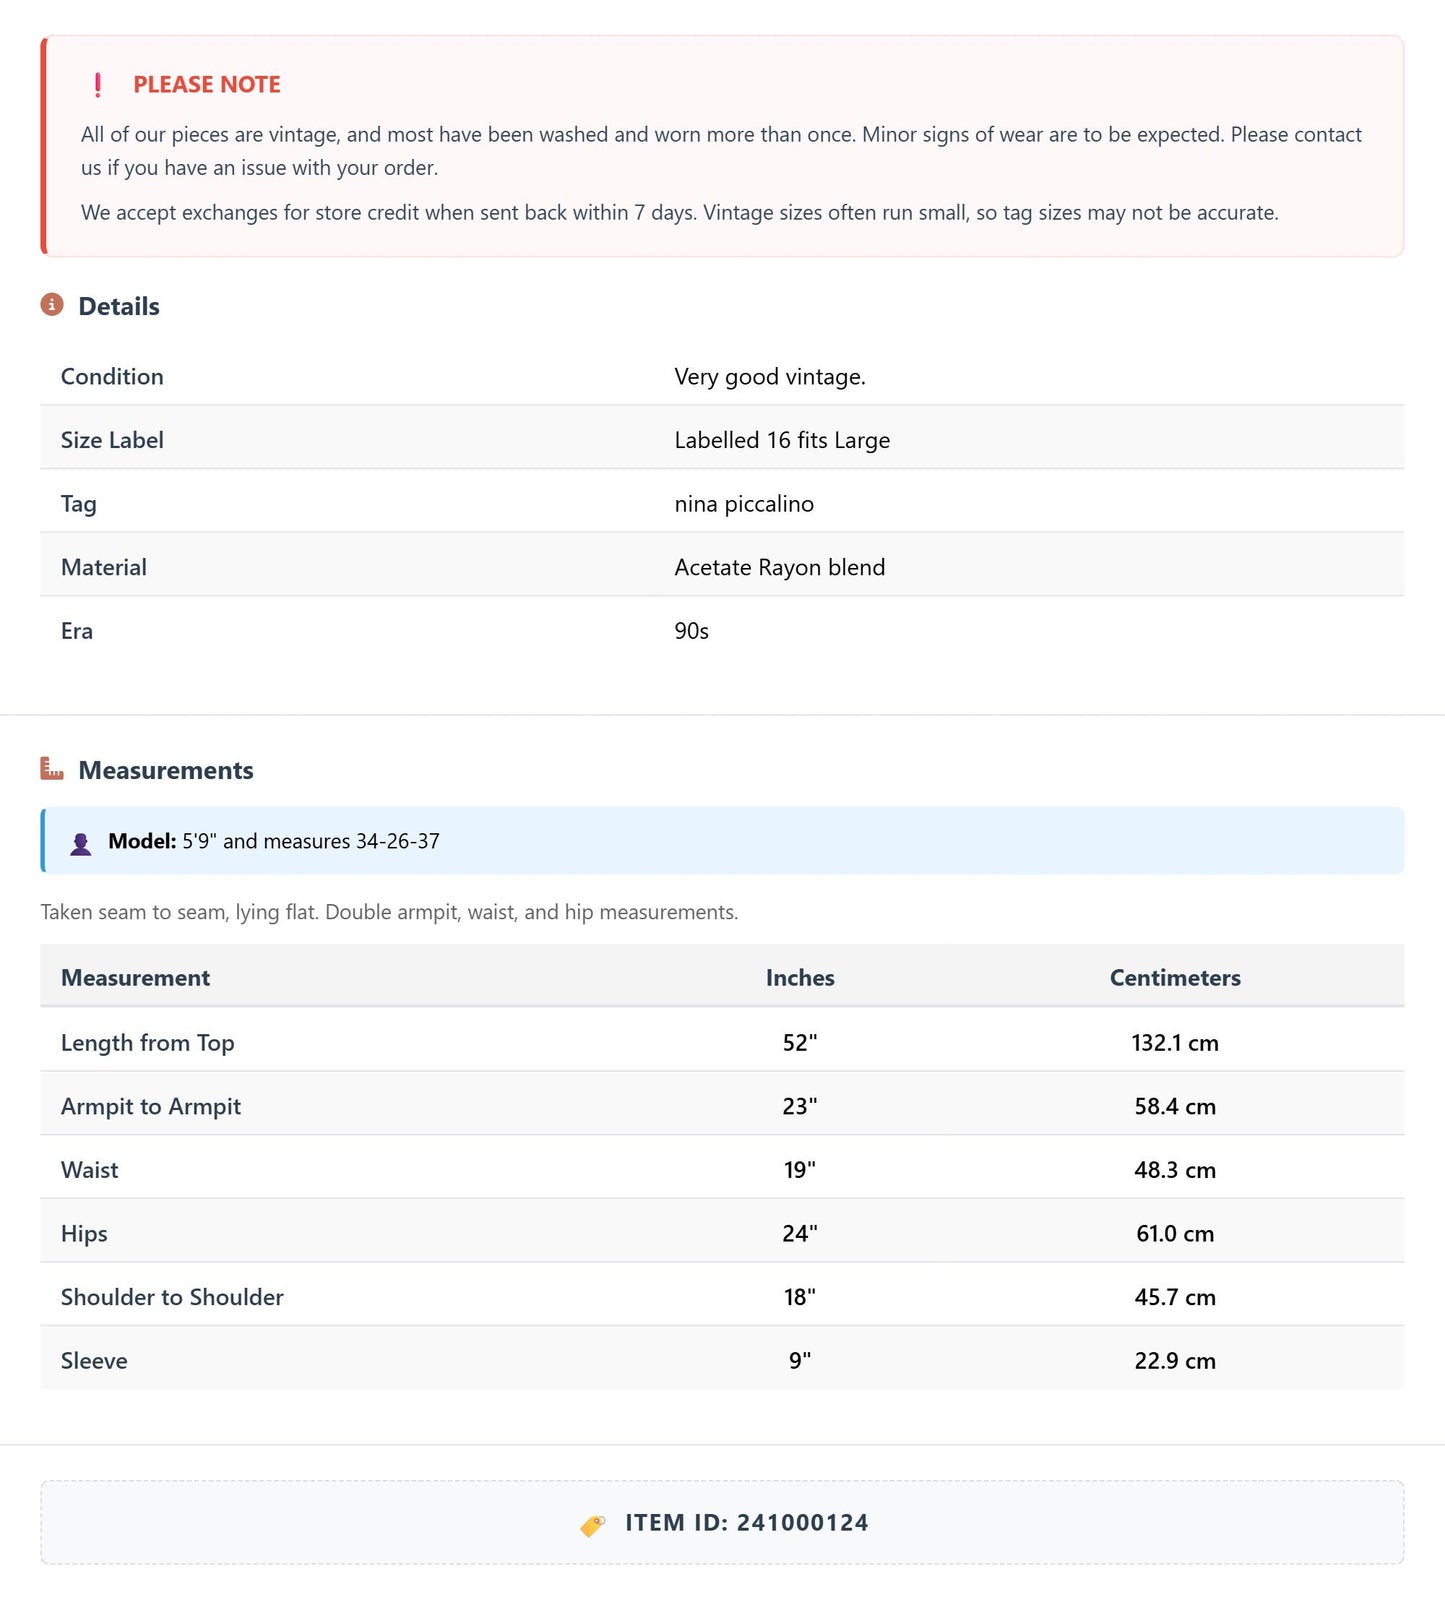Click the Model 5'9" measurement note
The height and width of the screenshot is (1600, 1445).
(274, 842)
